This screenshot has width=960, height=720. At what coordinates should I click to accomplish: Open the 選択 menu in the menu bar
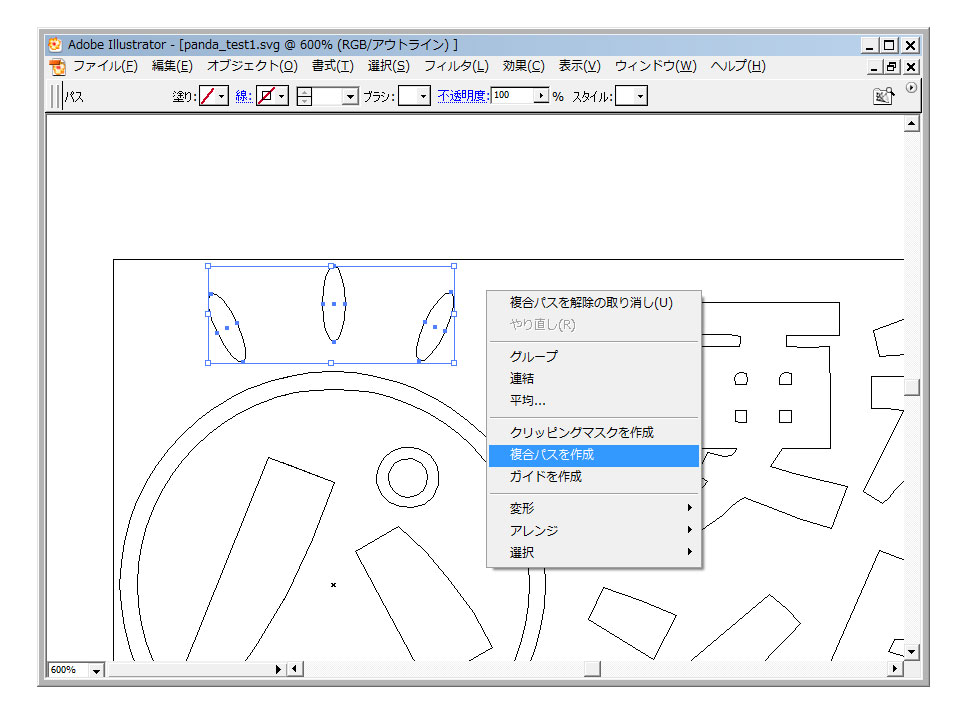click(389, 66)
